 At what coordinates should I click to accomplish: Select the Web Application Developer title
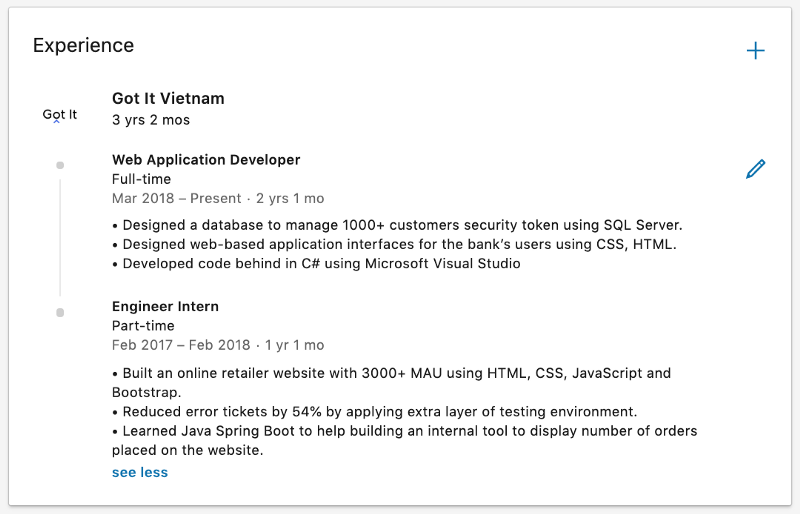[206, 160]
